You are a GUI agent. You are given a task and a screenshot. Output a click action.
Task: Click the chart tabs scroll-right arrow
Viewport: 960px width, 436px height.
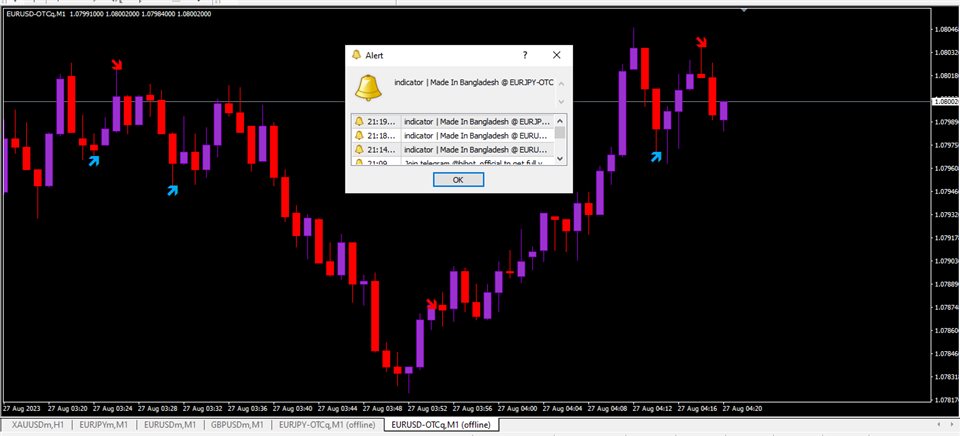click(953, 424)
